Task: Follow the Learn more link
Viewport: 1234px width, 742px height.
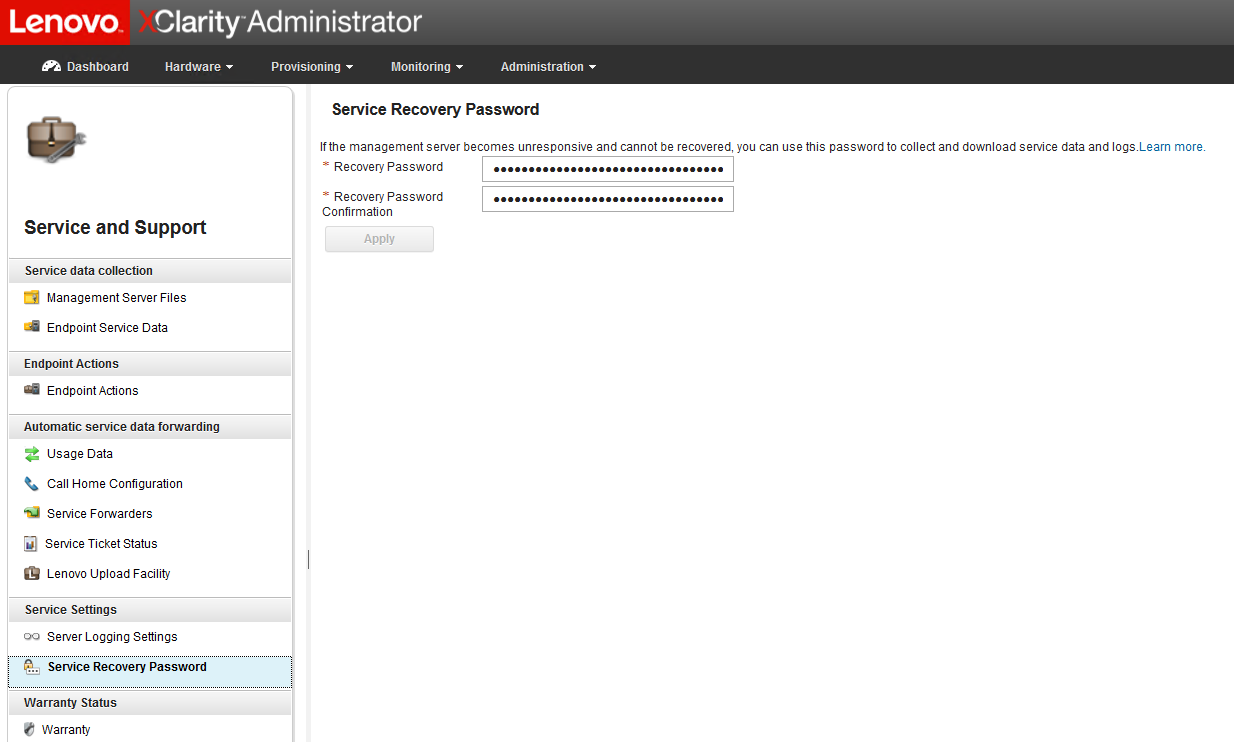Action: (x=1172, y=147)
